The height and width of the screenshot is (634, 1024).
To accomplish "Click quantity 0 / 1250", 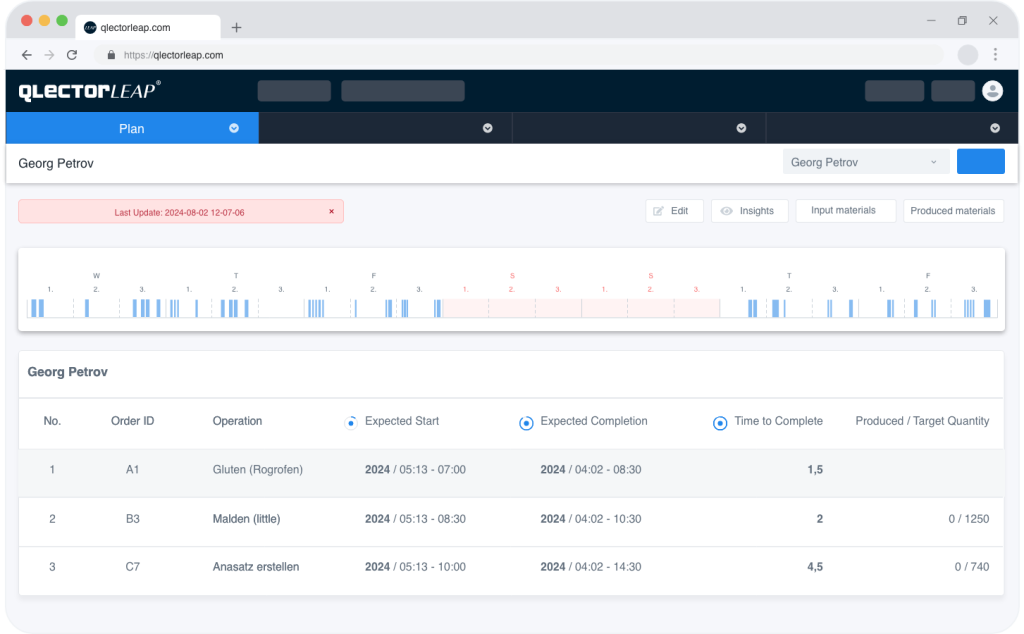I will point(969,519).
